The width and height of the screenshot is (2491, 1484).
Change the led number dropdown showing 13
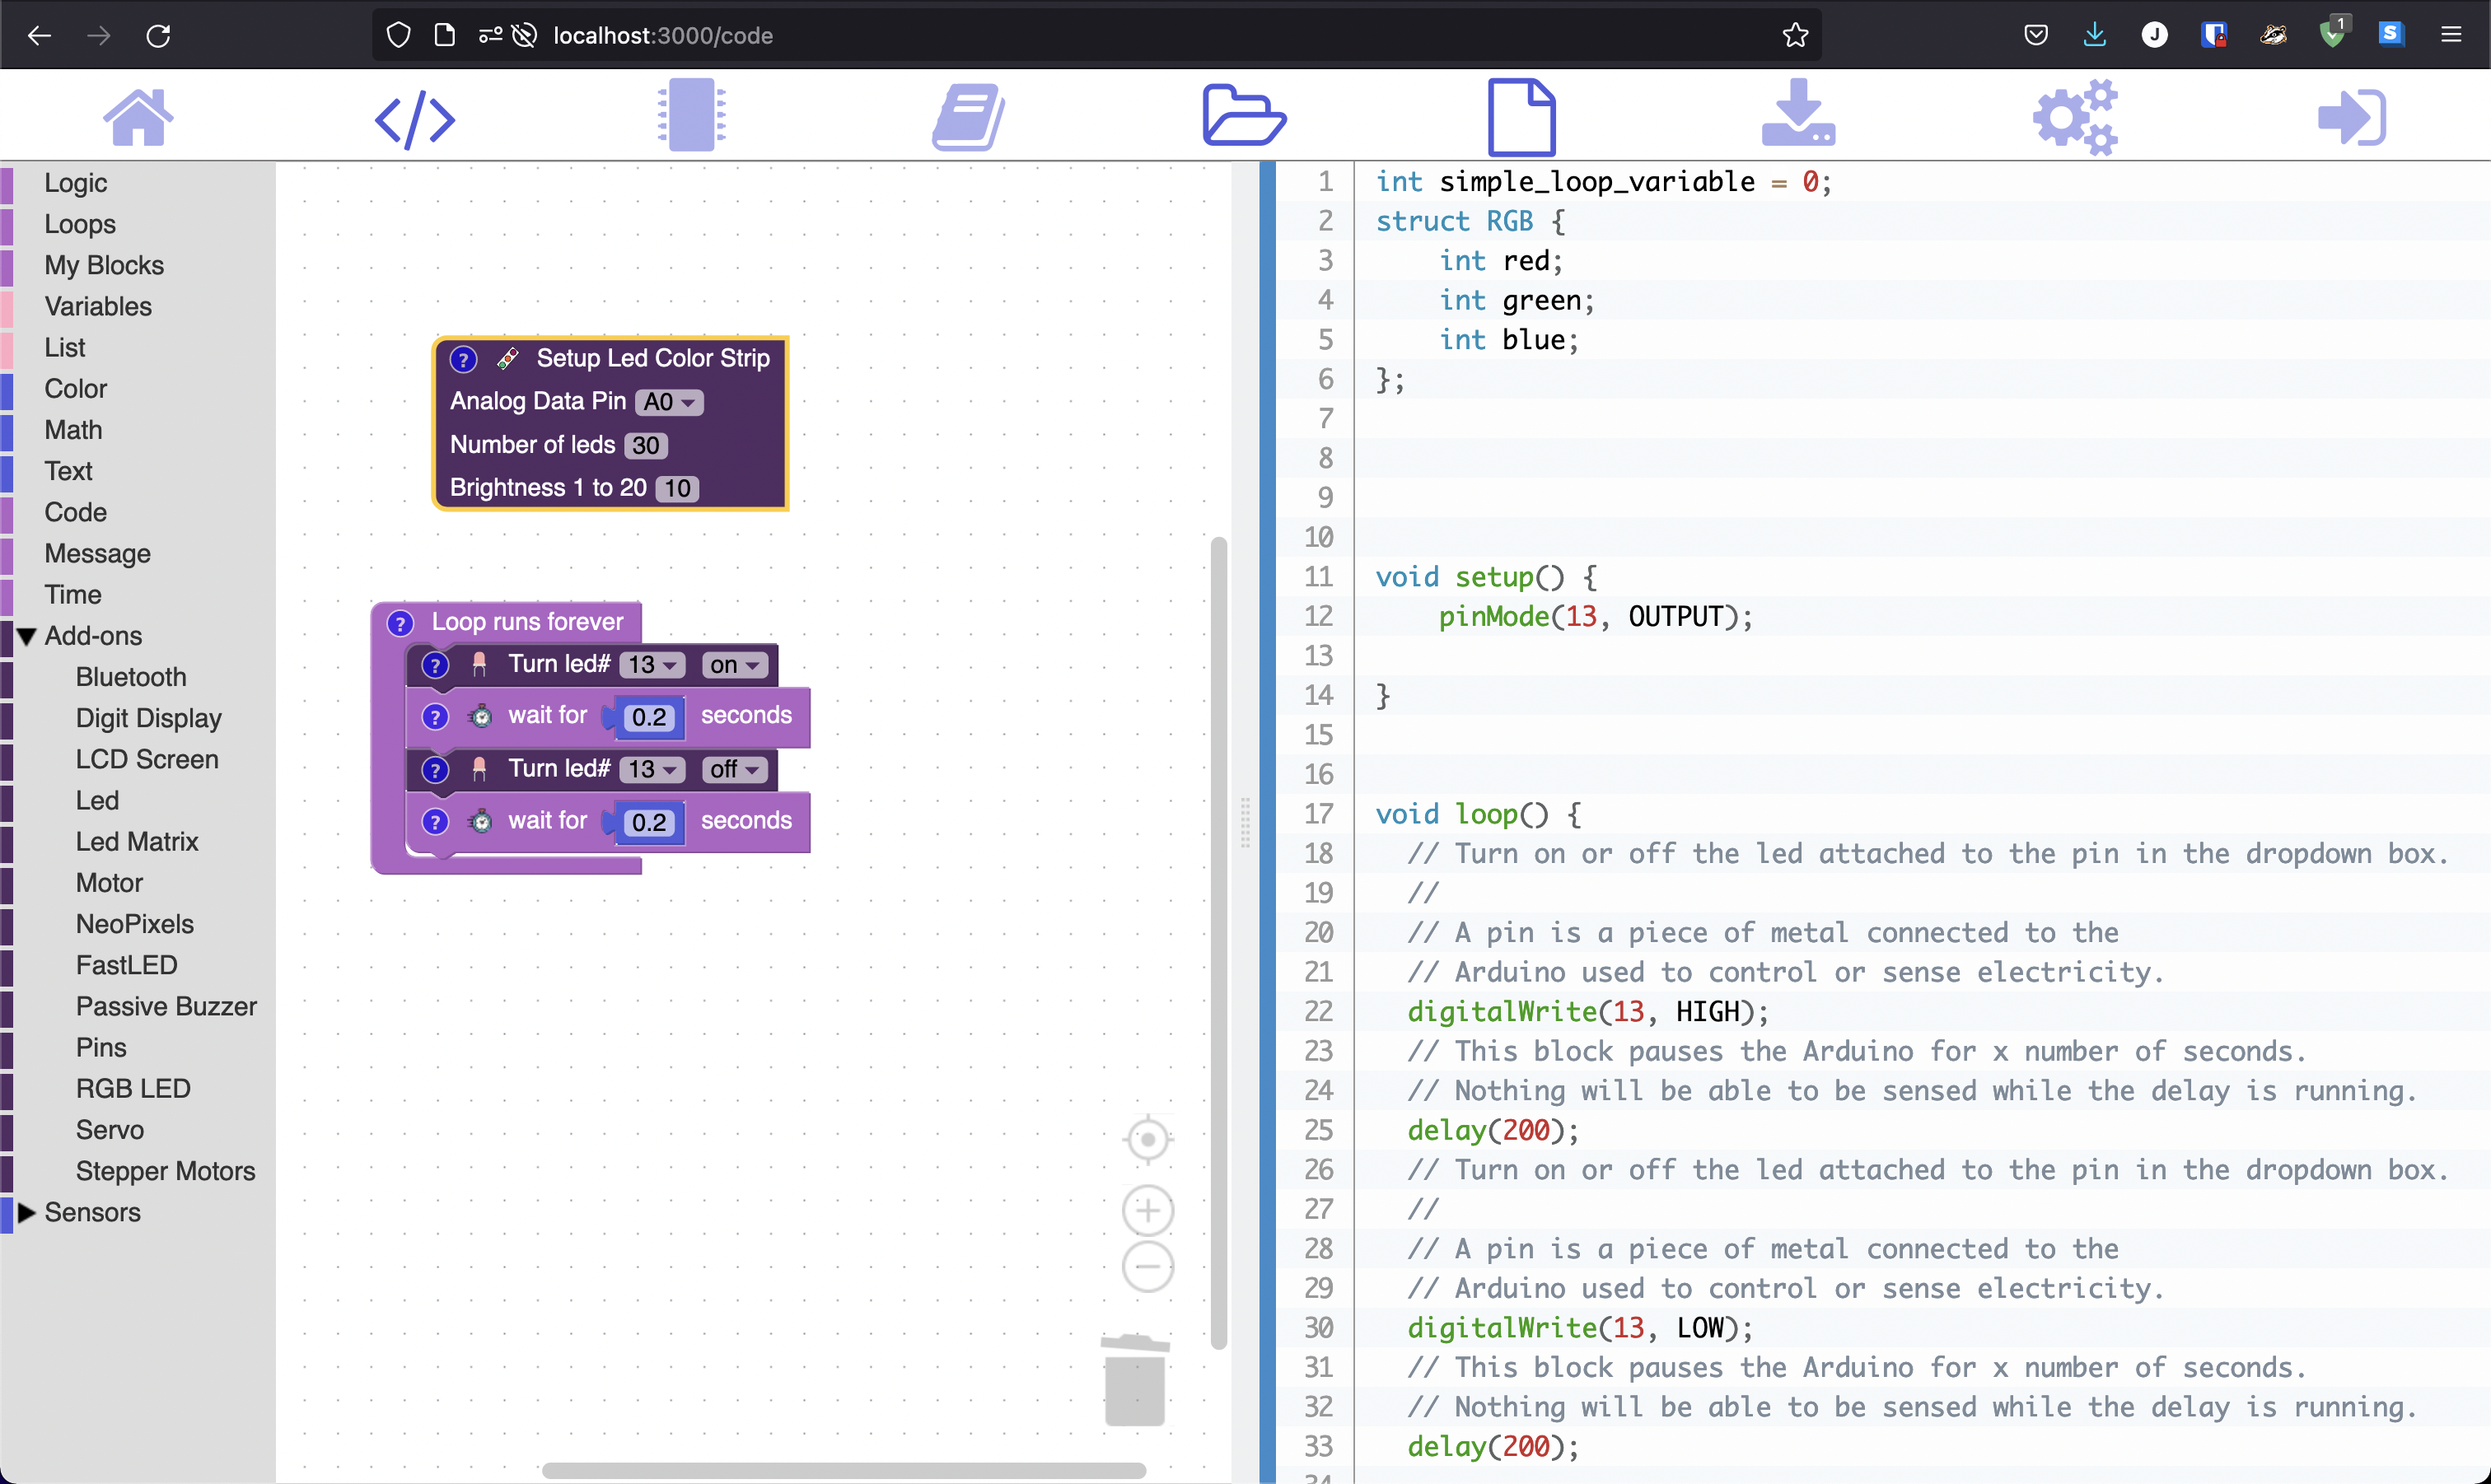click(x=651, y=664)
